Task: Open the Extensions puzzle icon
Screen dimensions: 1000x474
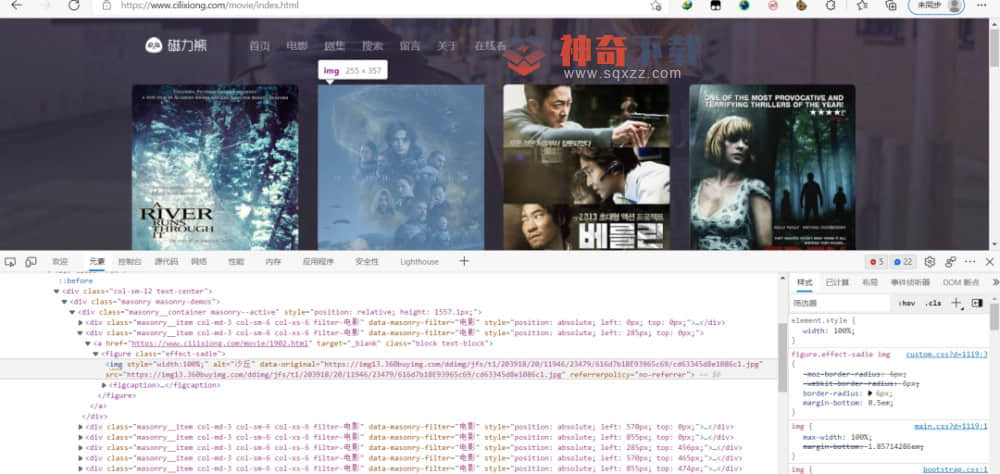Action: pyautogui.click(x=830, y=5)
